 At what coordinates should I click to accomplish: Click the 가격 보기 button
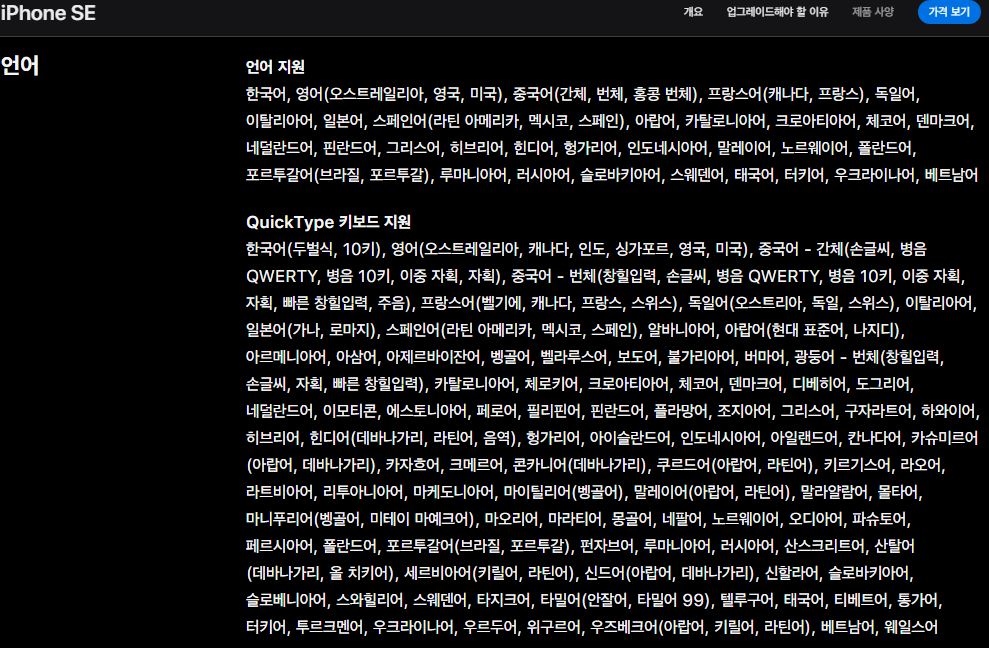pos(949,12)
